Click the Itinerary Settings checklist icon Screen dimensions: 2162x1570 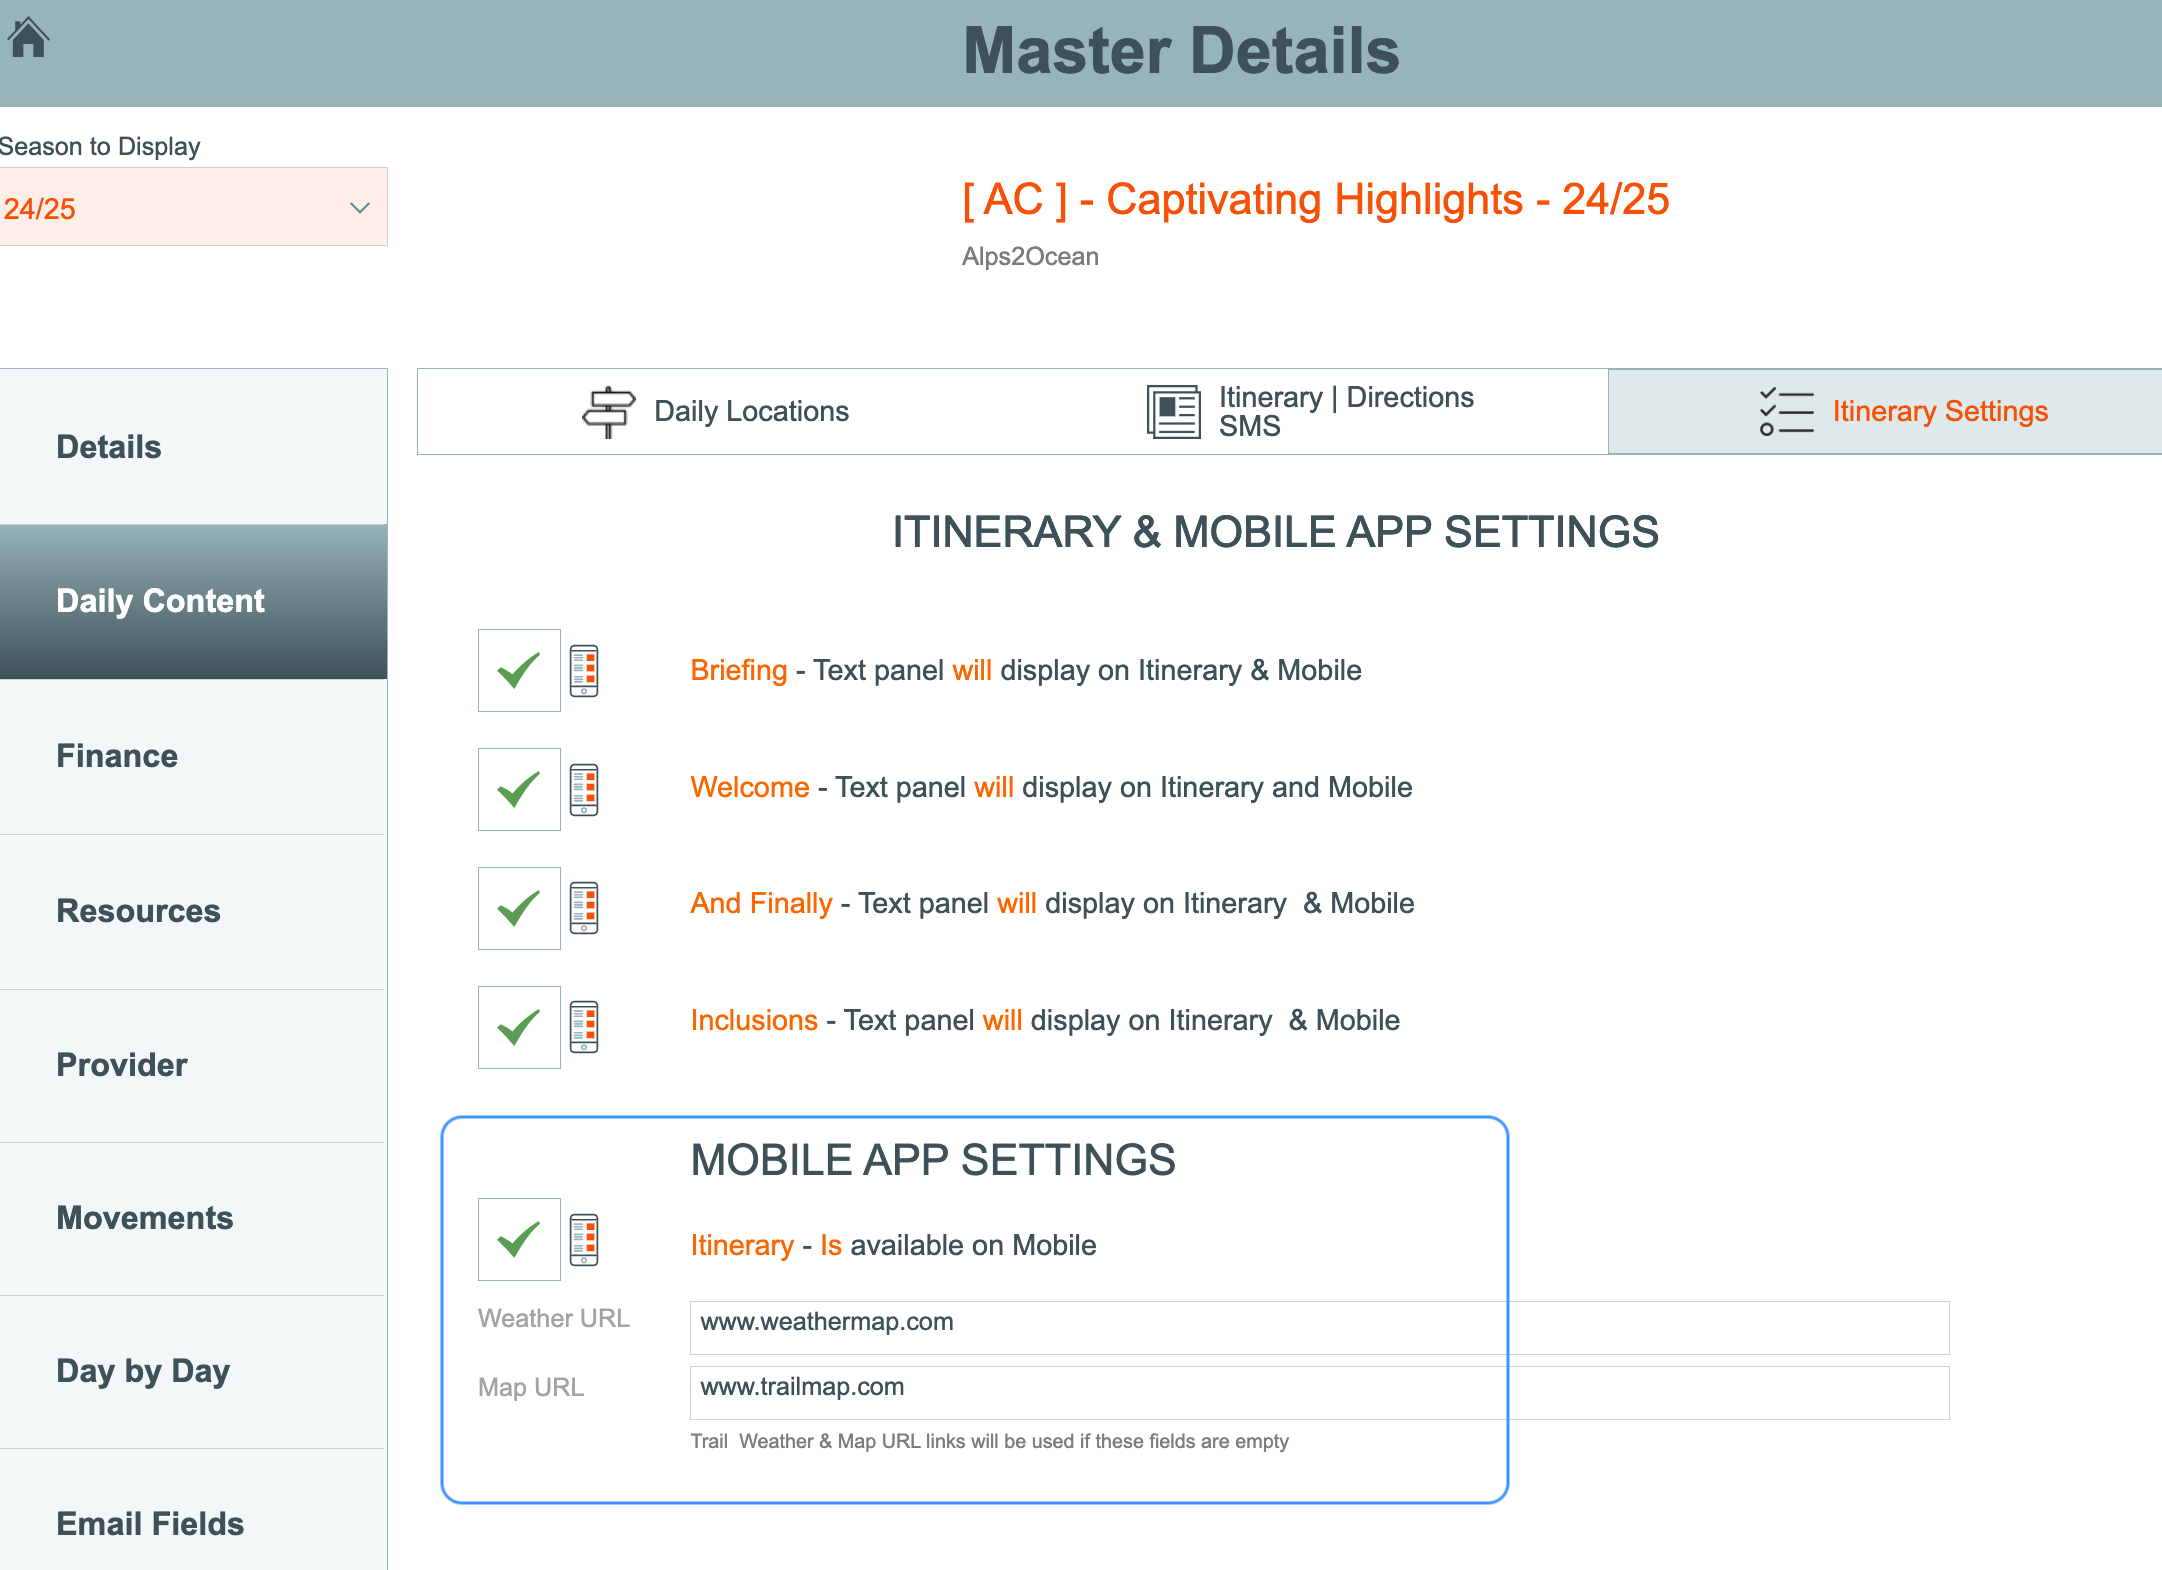click(x=1787, y=411)
